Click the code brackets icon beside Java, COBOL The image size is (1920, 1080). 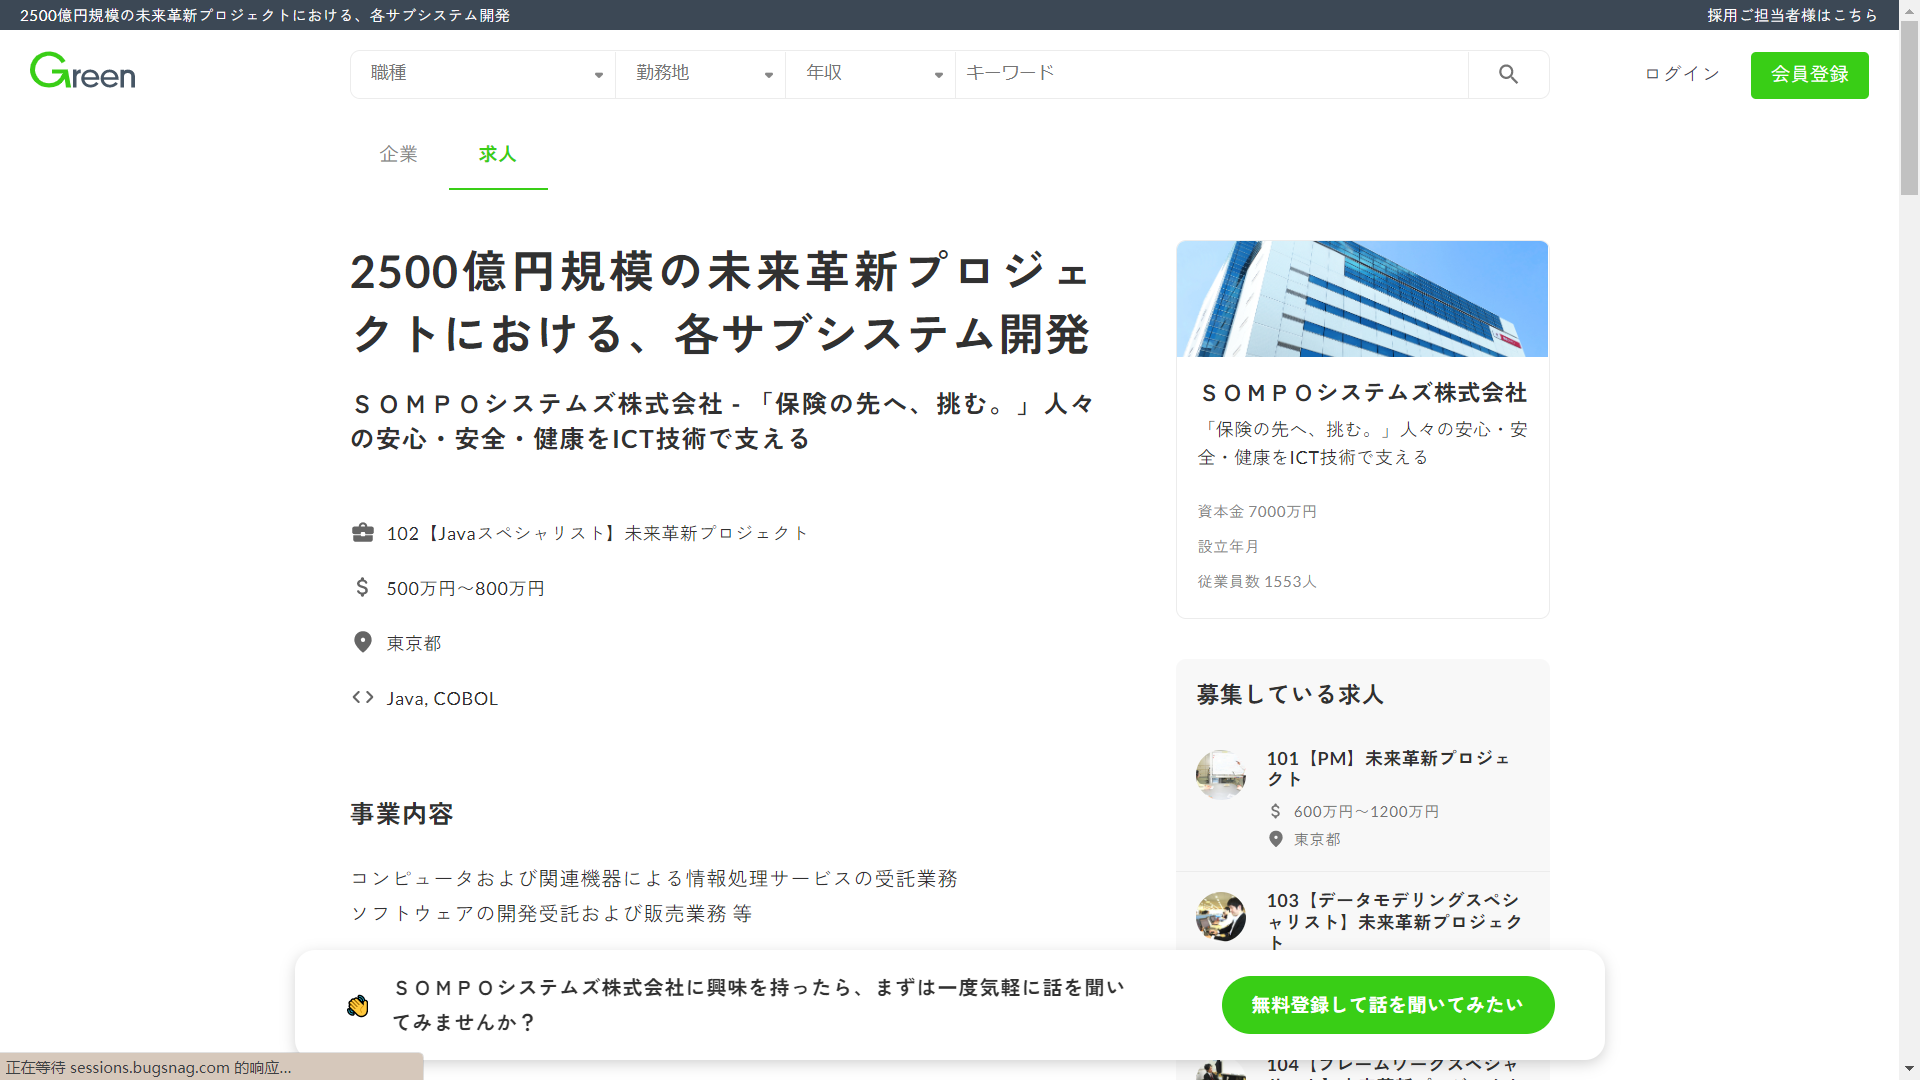point(363,697)
